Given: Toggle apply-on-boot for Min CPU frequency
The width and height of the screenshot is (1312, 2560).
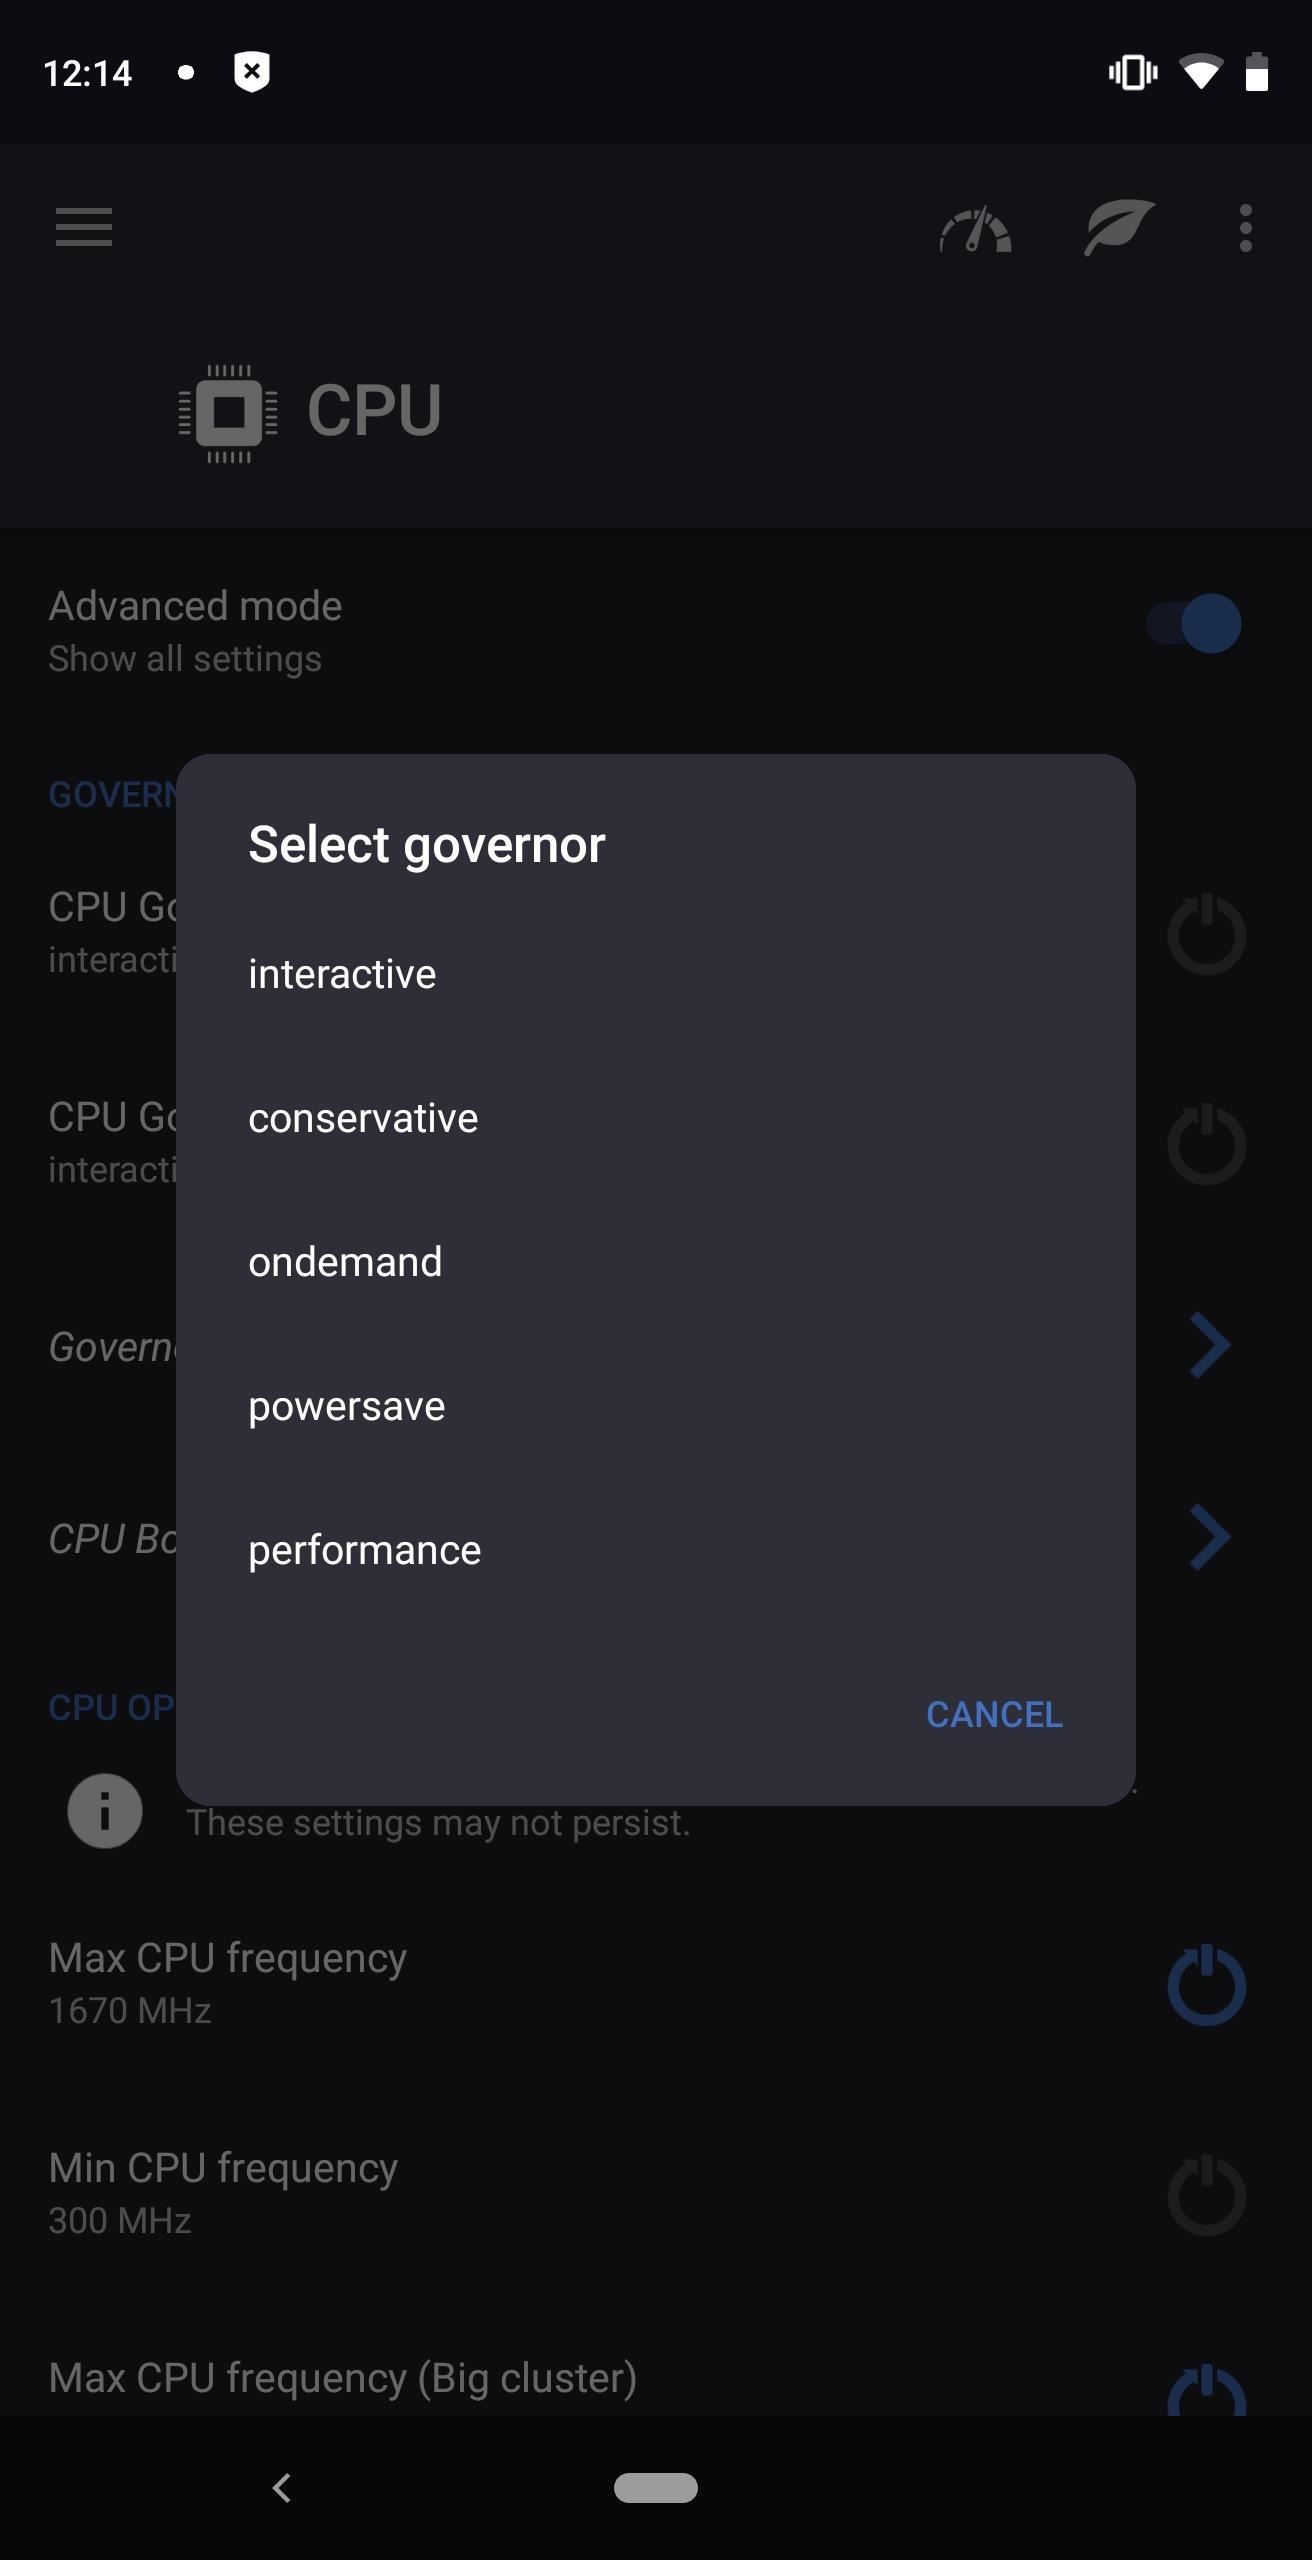Looking at the screenshot, I should point(1206,2195).
